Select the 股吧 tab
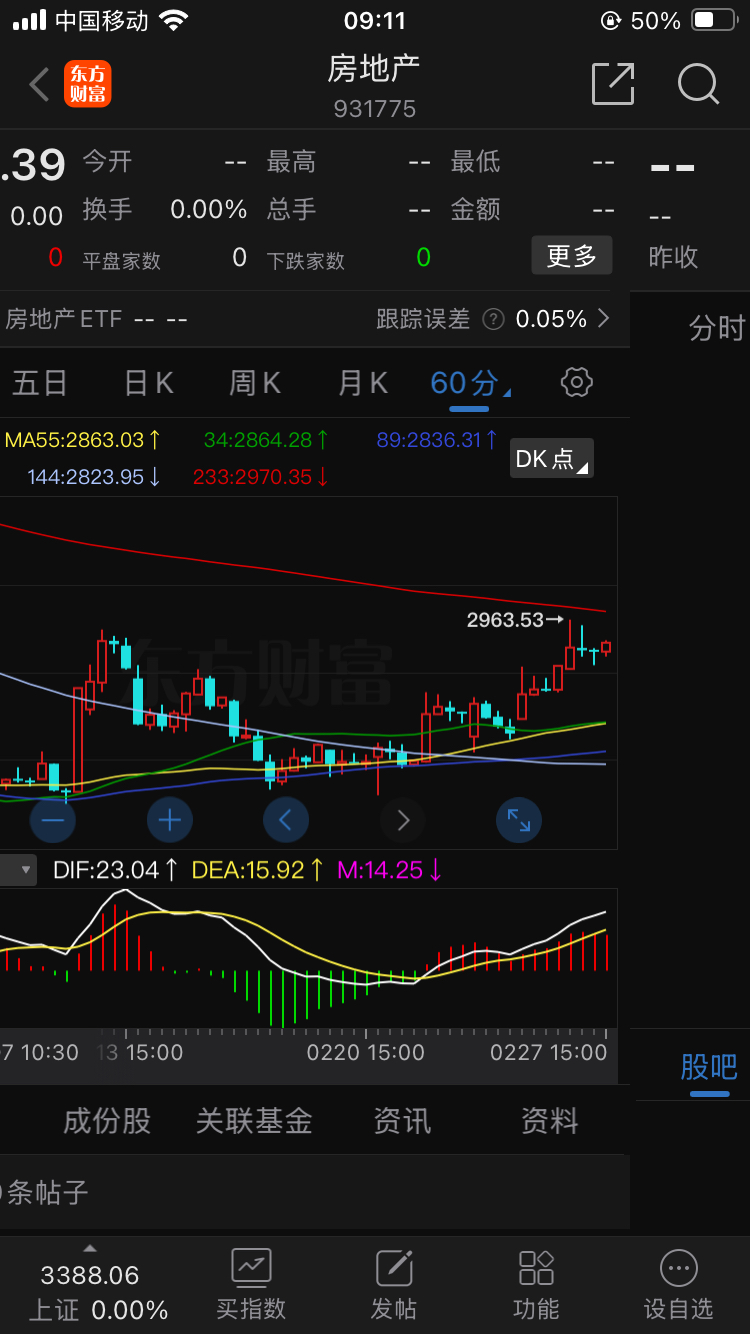The image size is (750, 1334). click(709, 1067)
